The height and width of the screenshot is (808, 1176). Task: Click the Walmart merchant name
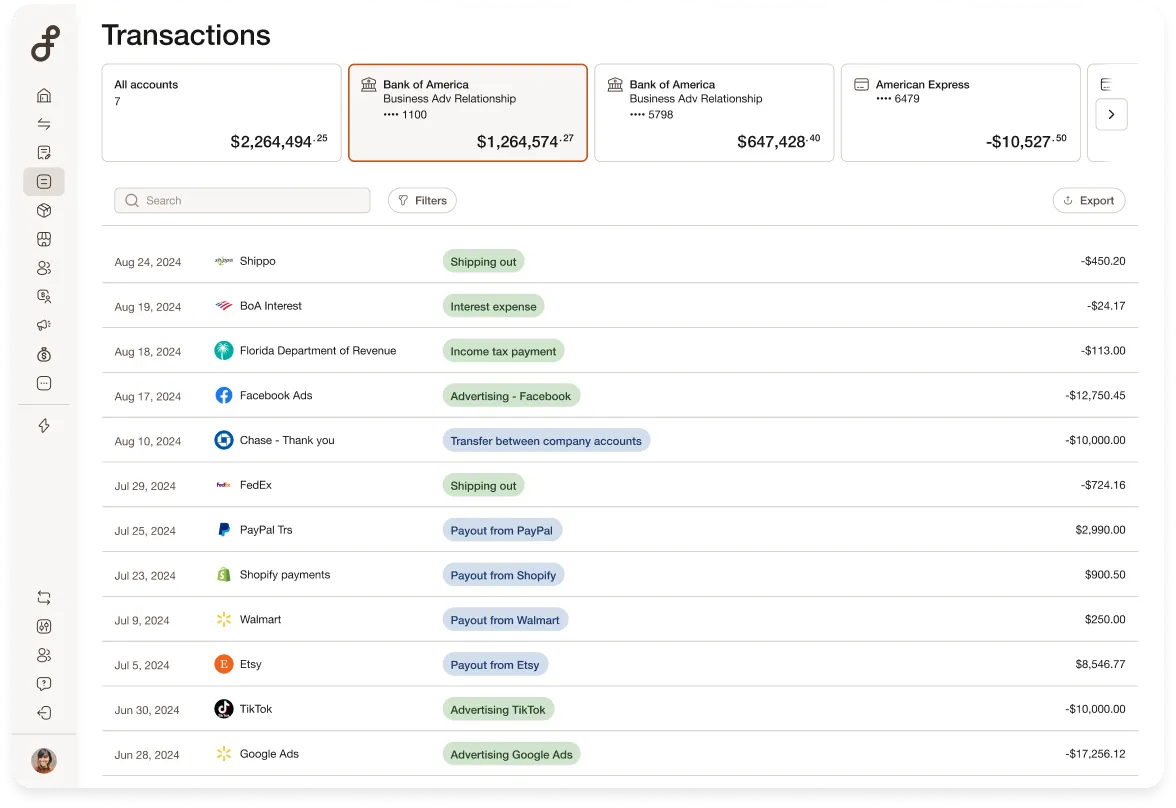tap(260, 620)
